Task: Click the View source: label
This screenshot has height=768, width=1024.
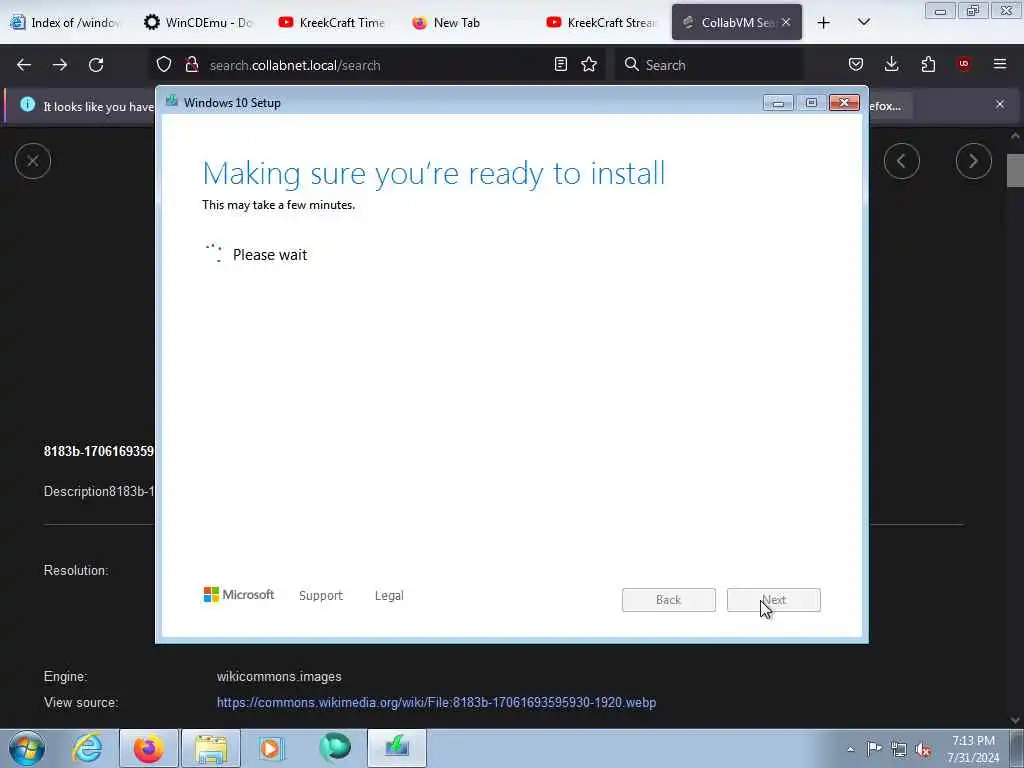Action: pyautogui.click(x=81, y=703)
